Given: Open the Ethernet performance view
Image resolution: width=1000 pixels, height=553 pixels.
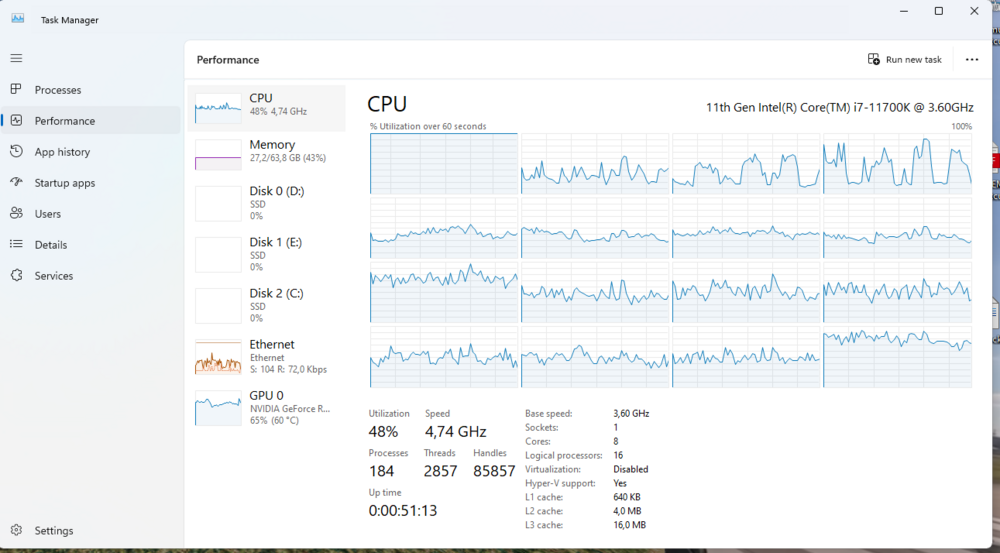Looking at the screenshot, I should click(x=267, y=357).
